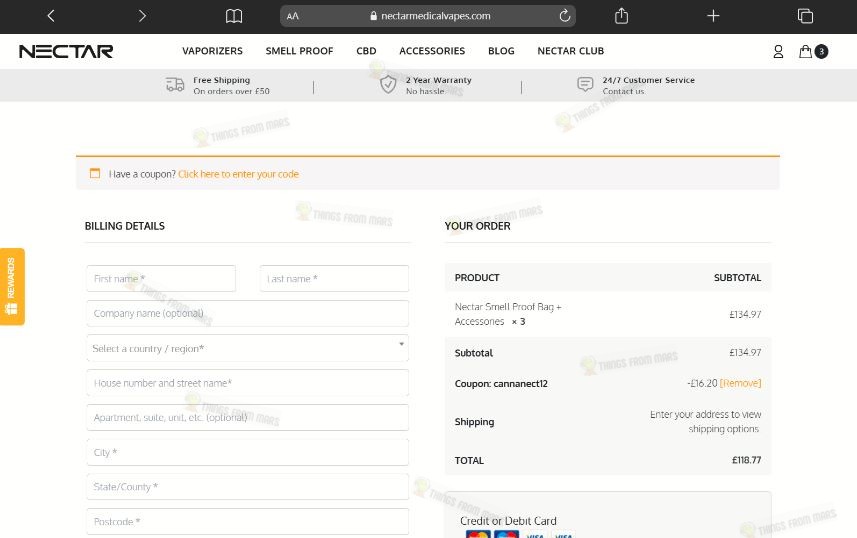Open the Accessories menu
The image size is (857, 538).
(x=432, y=51)
